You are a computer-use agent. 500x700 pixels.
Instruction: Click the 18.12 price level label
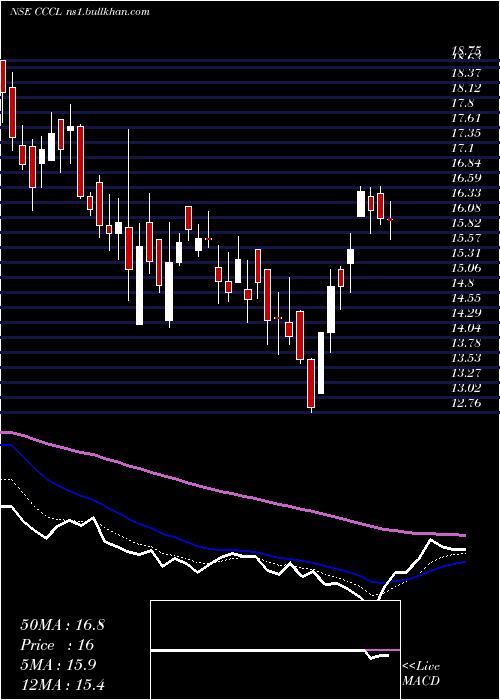click(x=467, y=88)
